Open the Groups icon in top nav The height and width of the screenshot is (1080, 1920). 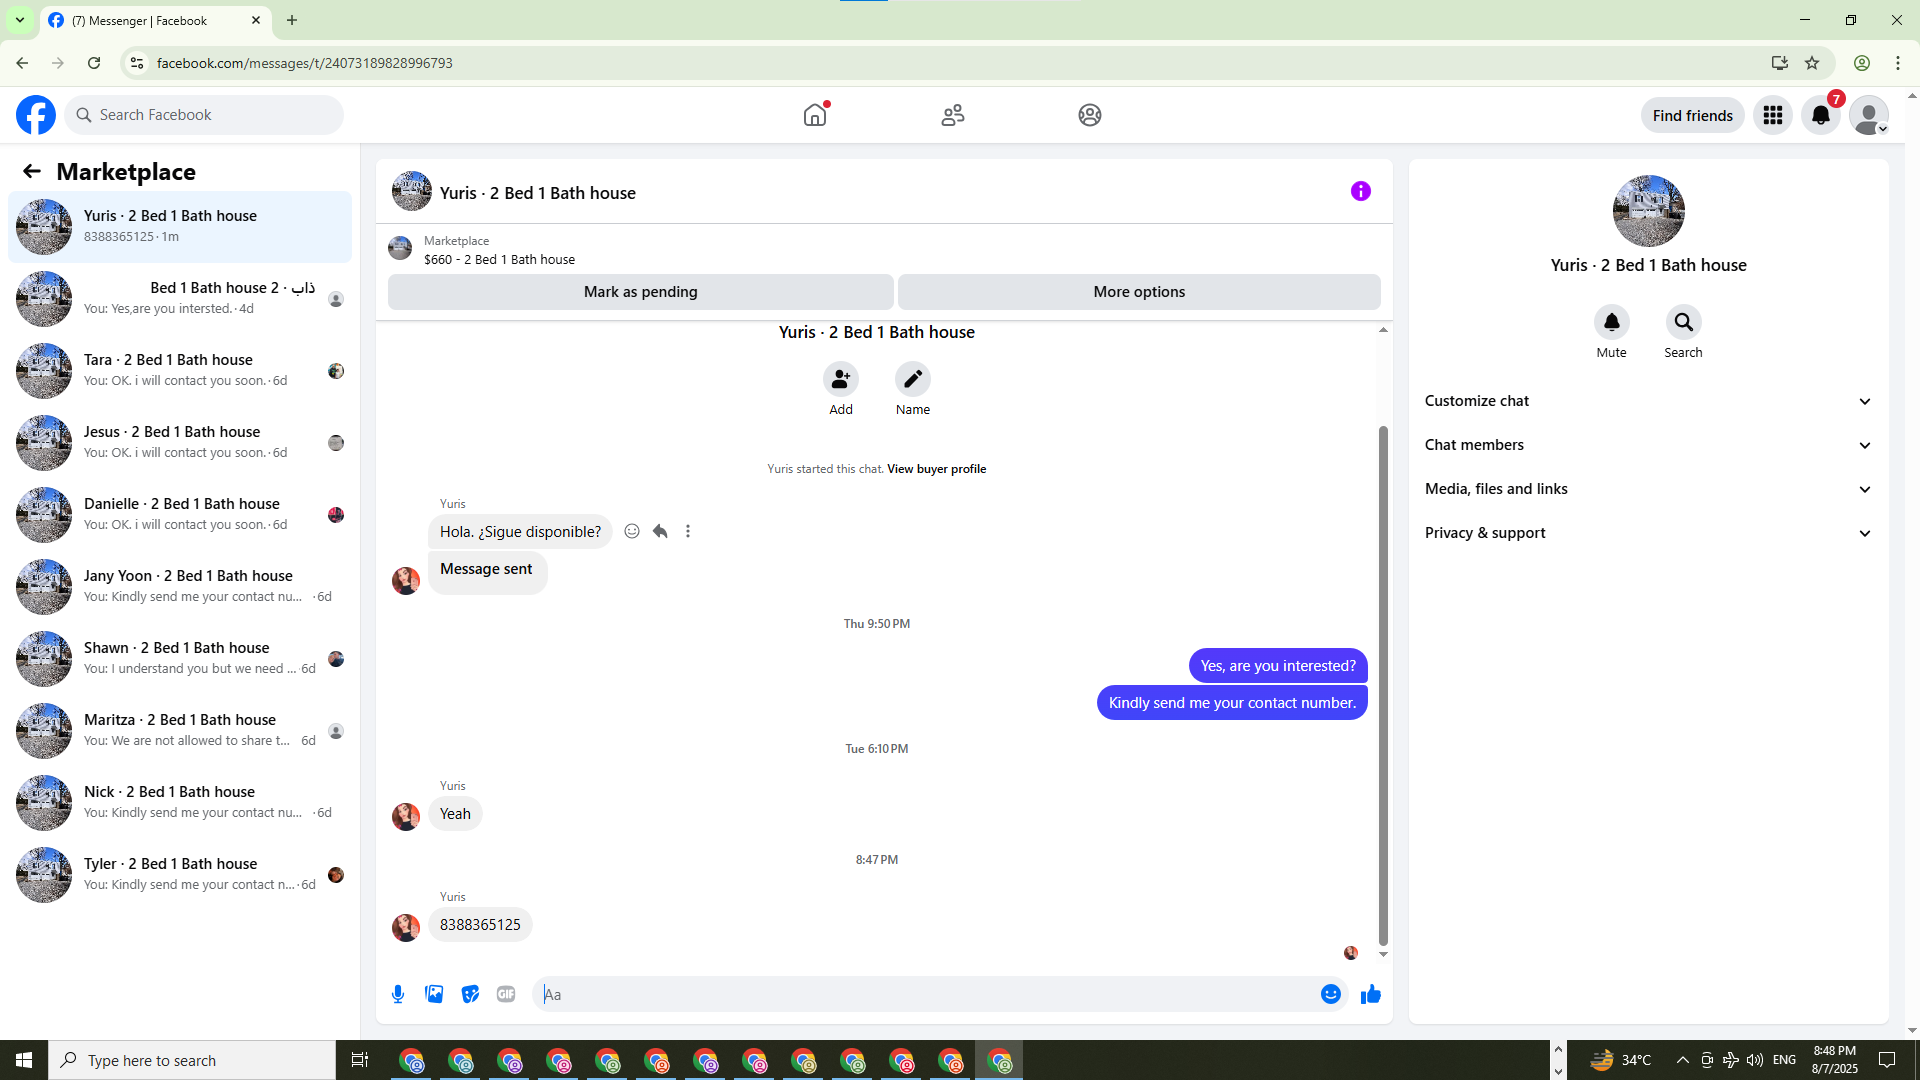click(x=1090, y=115)
